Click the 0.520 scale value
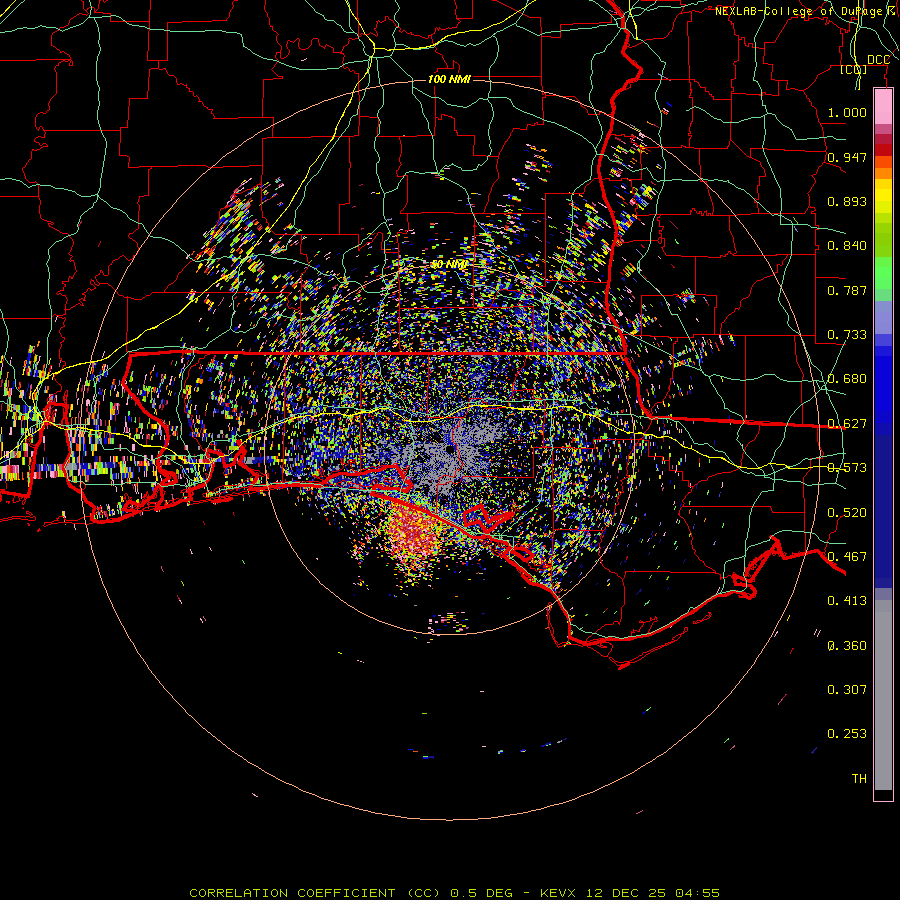The width and height of the screenshot is (900, 900). [x=847, y=513]
